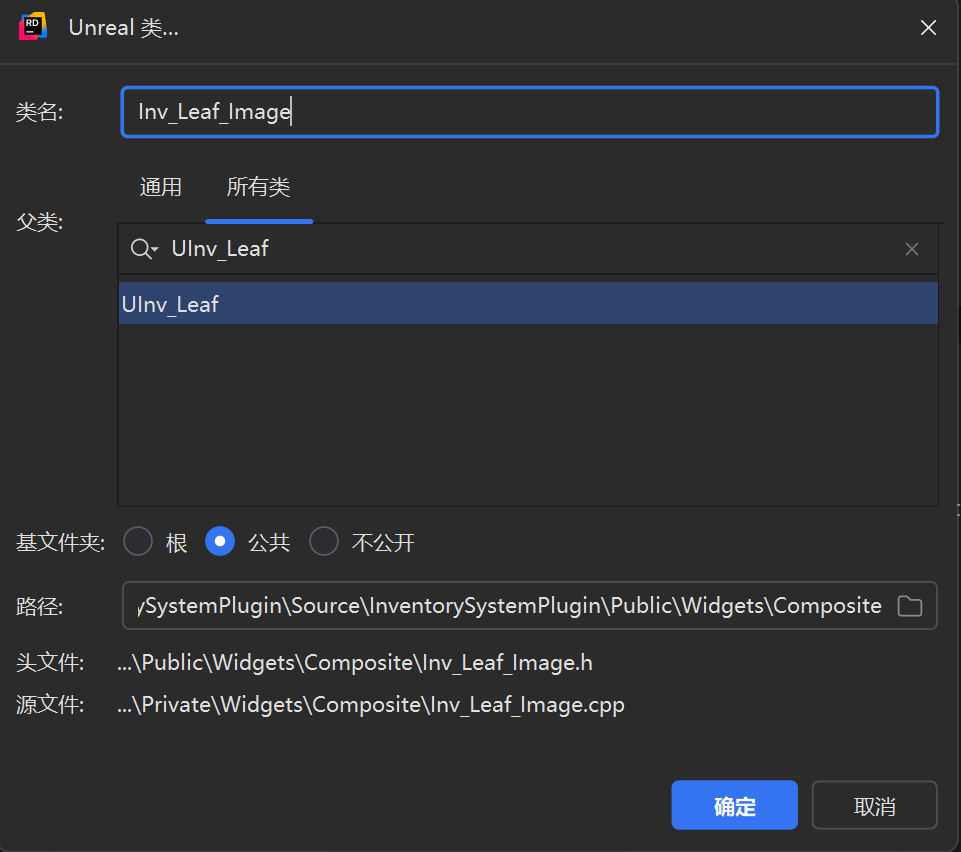
Task: Select the 不公开 base folder radio
Action: pyautogui.click(x=324, y=541)
